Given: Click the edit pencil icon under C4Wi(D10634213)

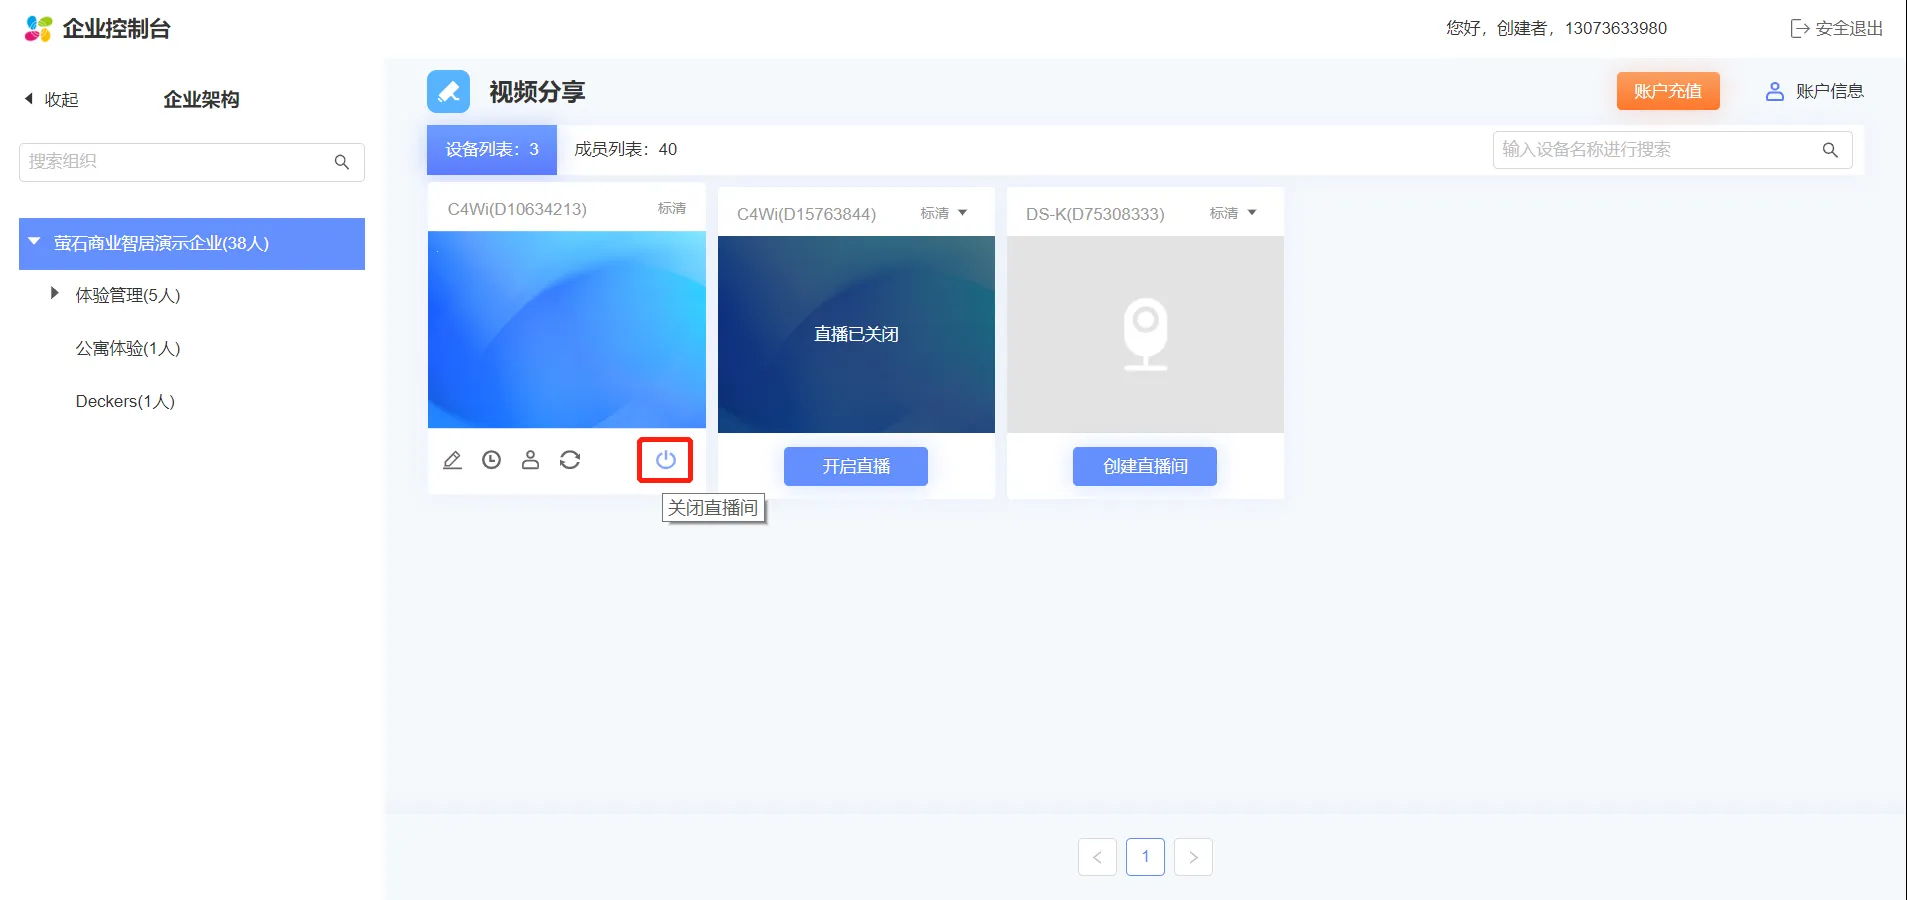Looking at the screenshot, I should (x=452, y=460).
